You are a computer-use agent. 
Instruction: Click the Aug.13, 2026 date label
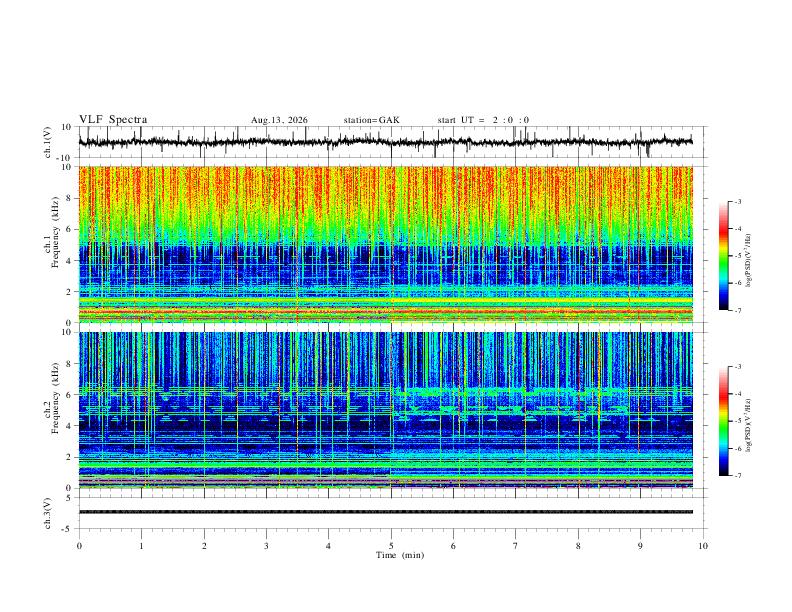pyautogui.click(x=279, y=120)
